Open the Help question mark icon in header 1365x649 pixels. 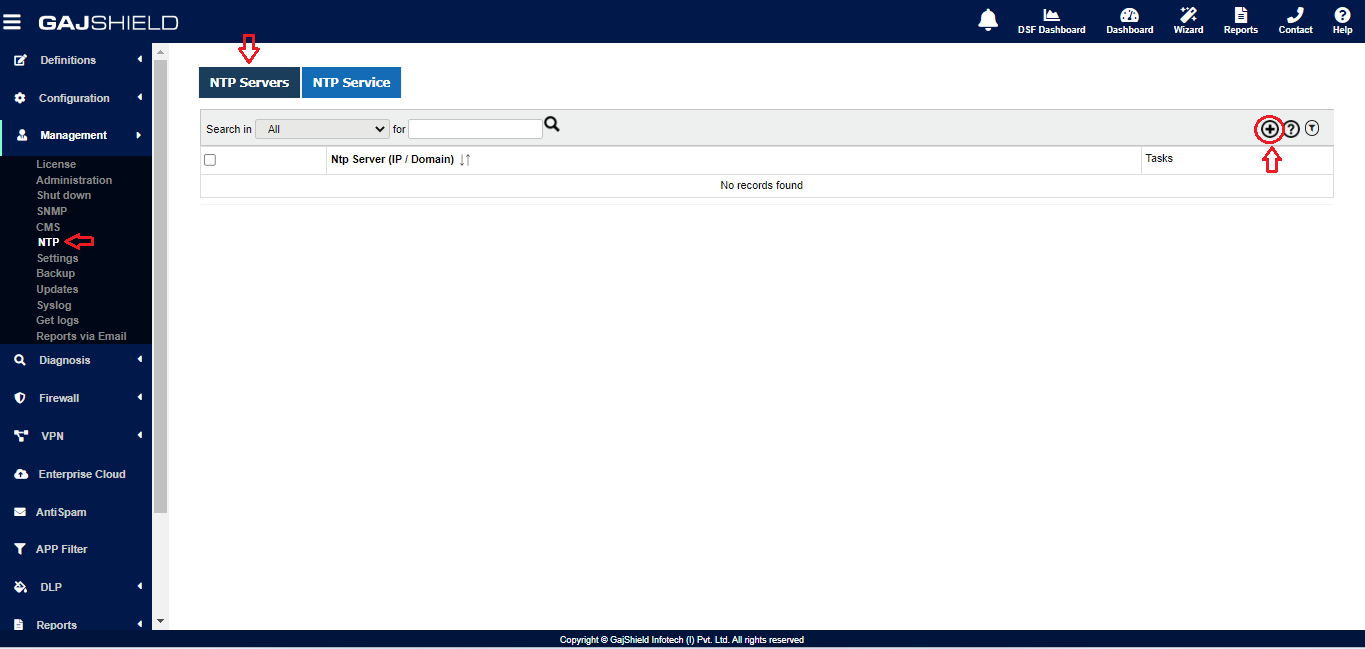click(x=1343, y=15)
